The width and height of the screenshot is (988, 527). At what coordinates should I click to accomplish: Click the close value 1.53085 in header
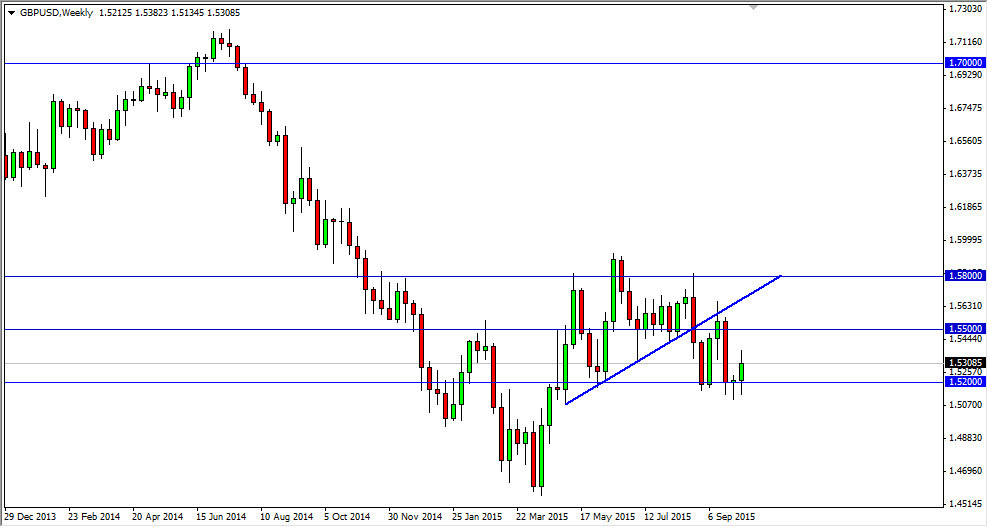[223, 13]
